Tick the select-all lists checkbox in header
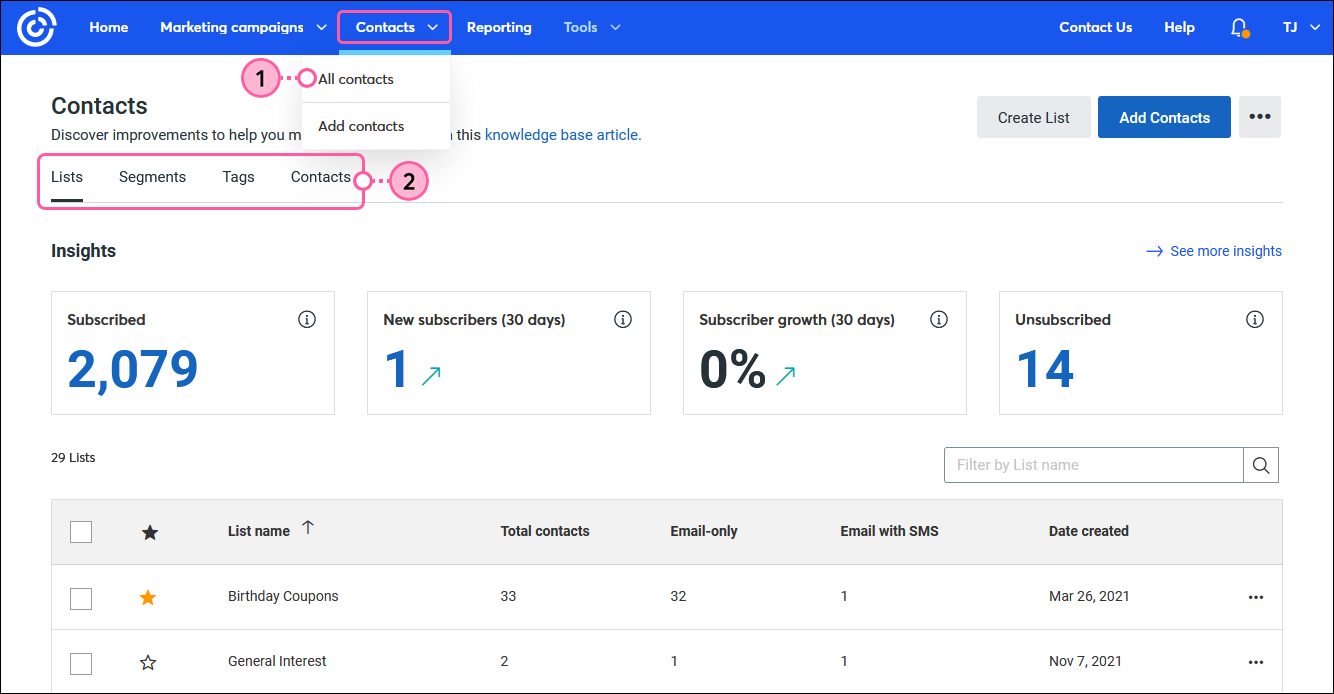 (x=81, y=532)
